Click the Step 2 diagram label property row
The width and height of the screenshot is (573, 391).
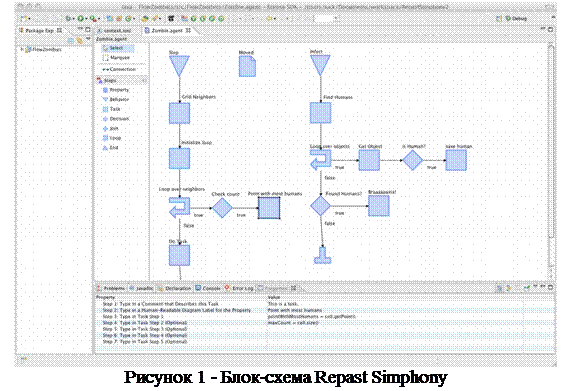(x=324, y=310)
